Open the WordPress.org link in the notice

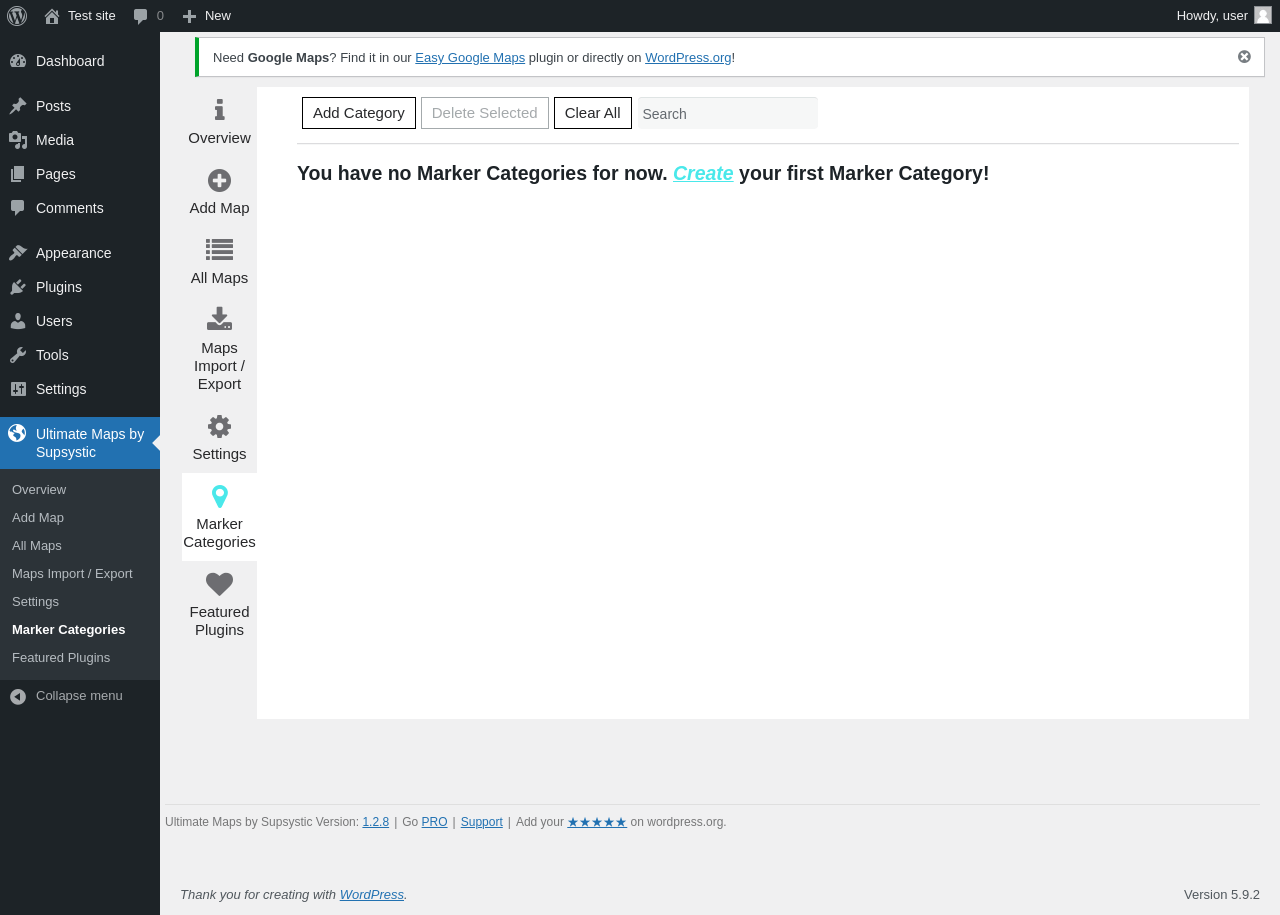tap(688, 57)
